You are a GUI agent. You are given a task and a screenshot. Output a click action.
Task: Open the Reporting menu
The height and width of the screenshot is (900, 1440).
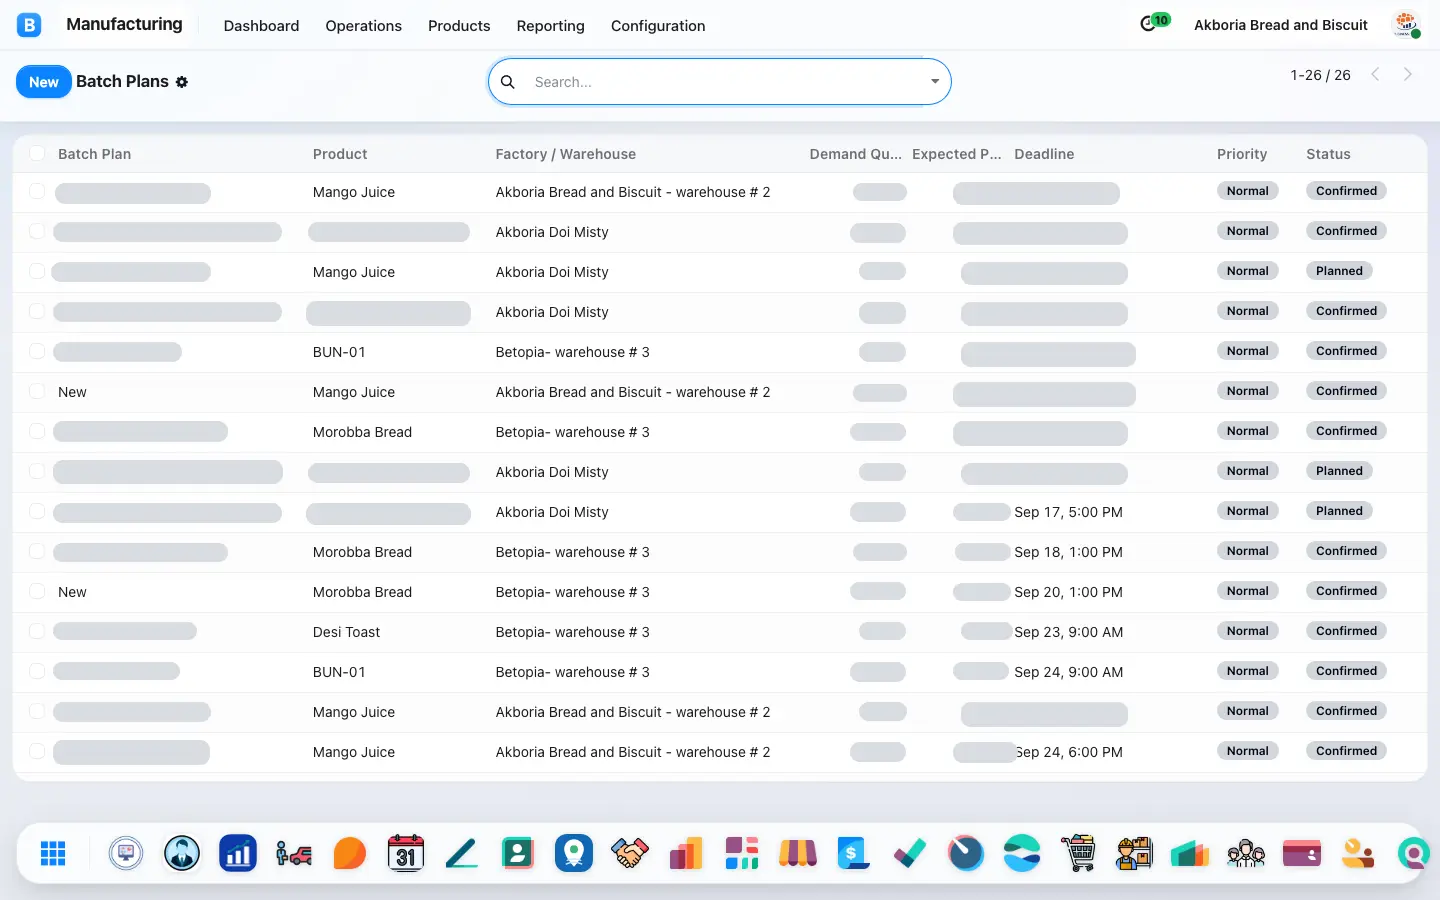tap(550, 26)
